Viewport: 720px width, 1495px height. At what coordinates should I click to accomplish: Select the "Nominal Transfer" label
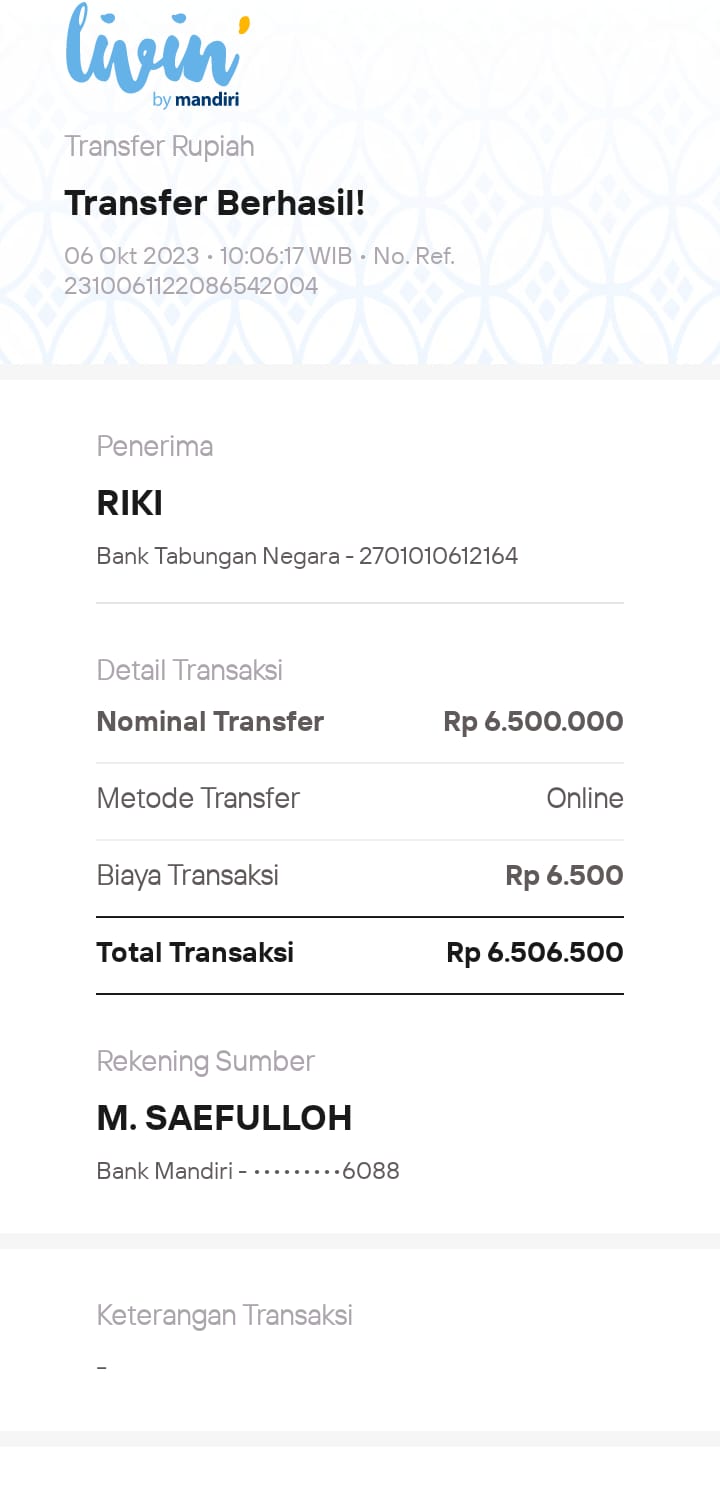click(x=210, y=722)
